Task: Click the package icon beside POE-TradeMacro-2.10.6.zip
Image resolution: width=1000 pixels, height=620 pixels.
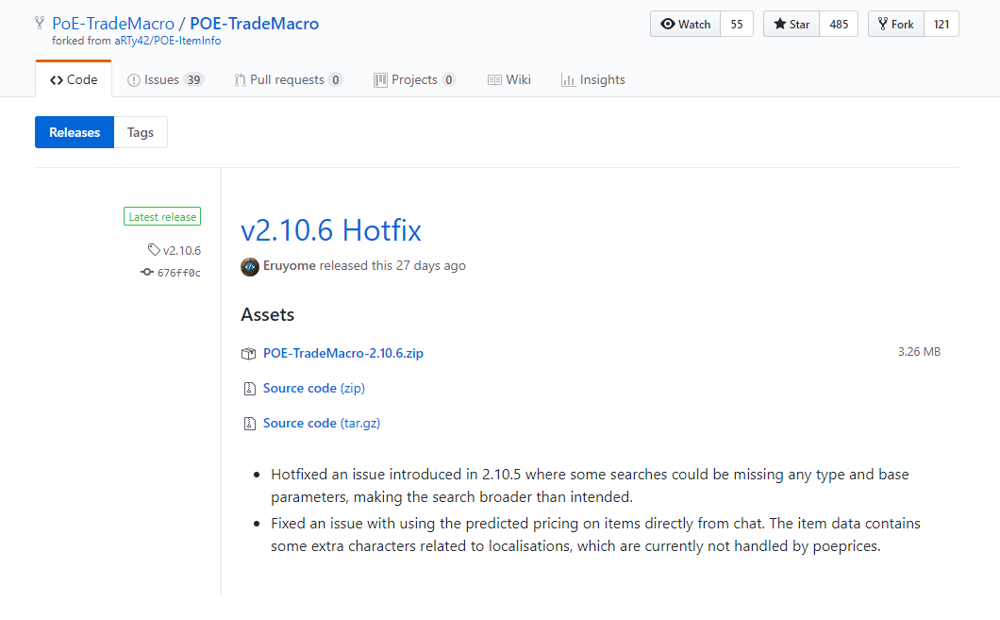Action: pyautogui.click(x=249, y=353)
